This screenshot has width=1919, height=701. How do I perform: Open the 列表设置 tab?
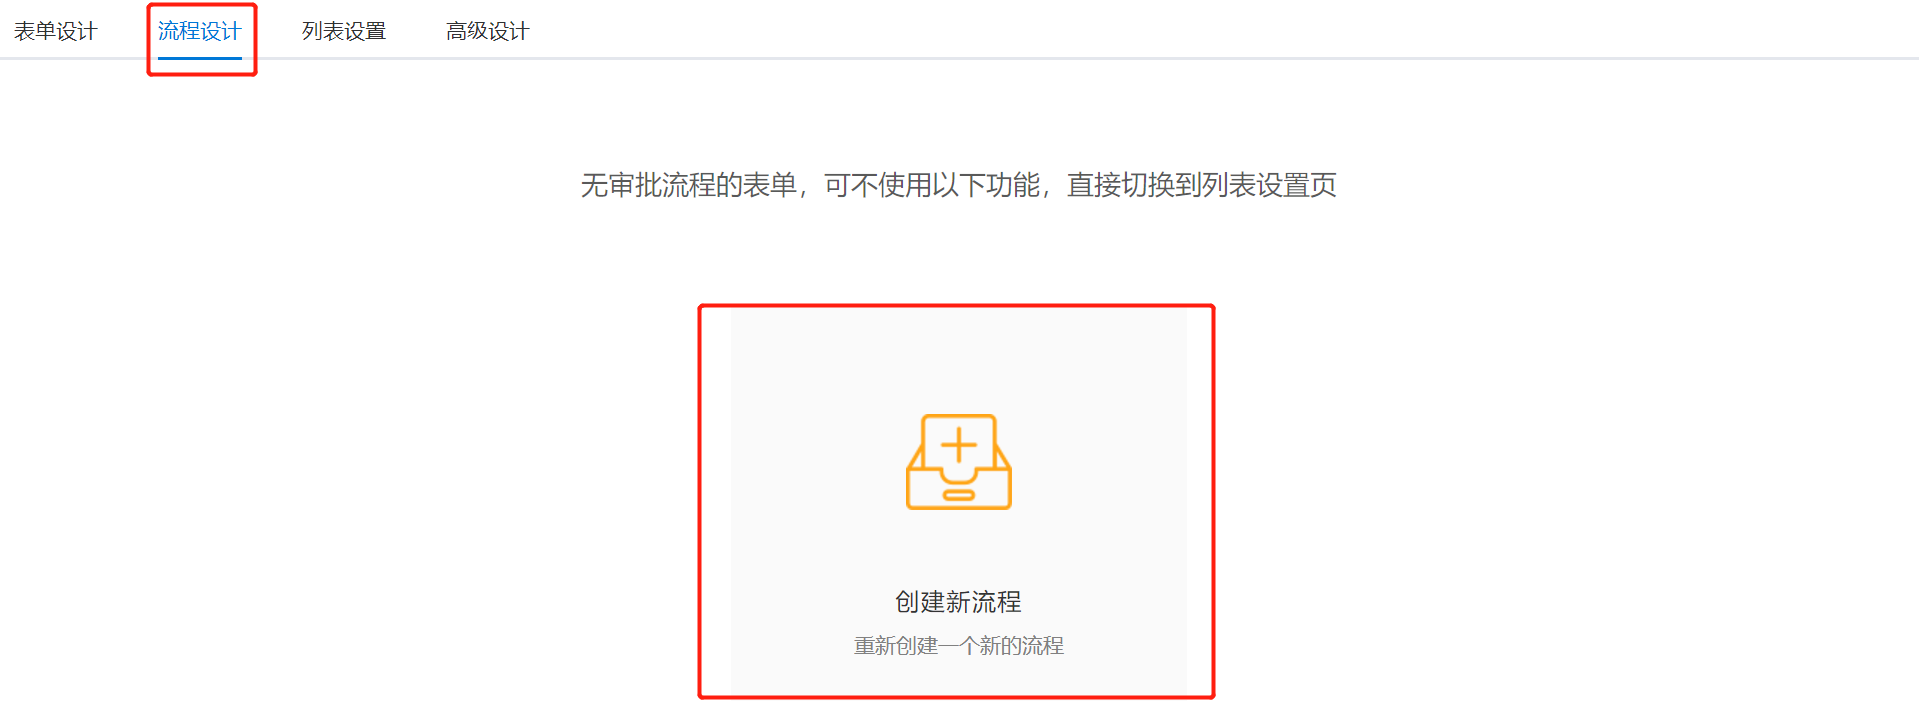(x=343, y=31)
